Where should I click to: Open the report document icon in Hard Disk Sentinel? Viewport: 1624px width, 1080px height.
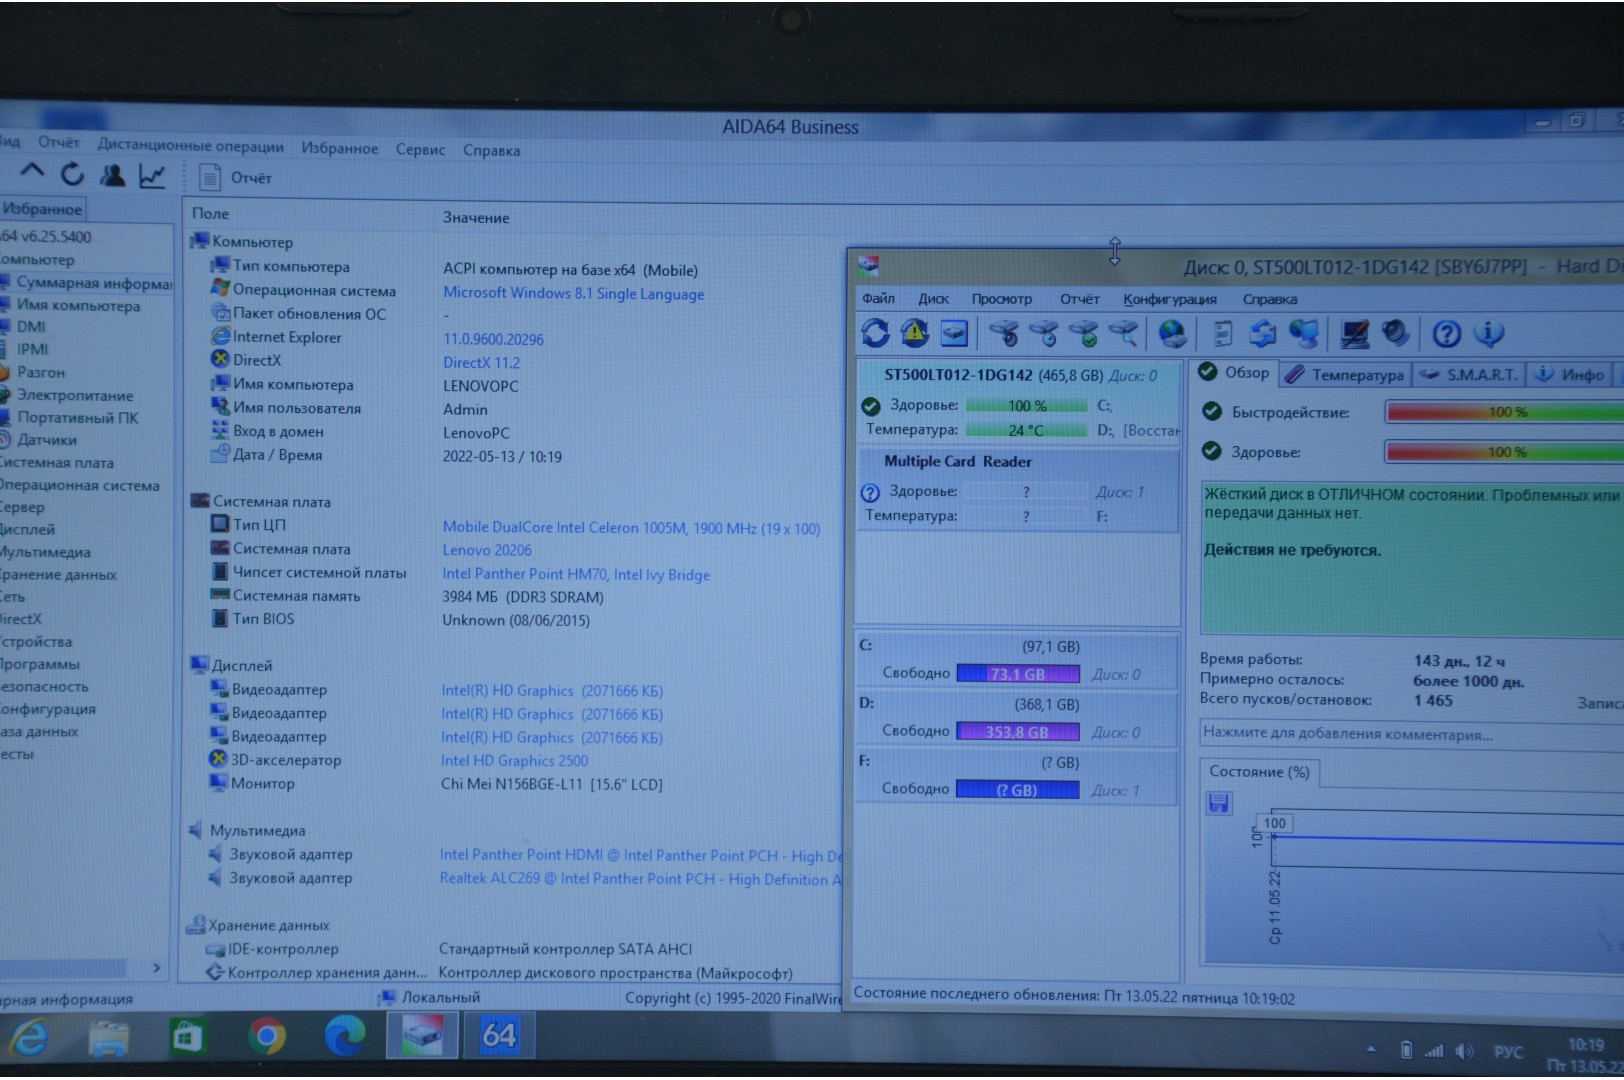pyautogui.click(x=1222, y=333)
